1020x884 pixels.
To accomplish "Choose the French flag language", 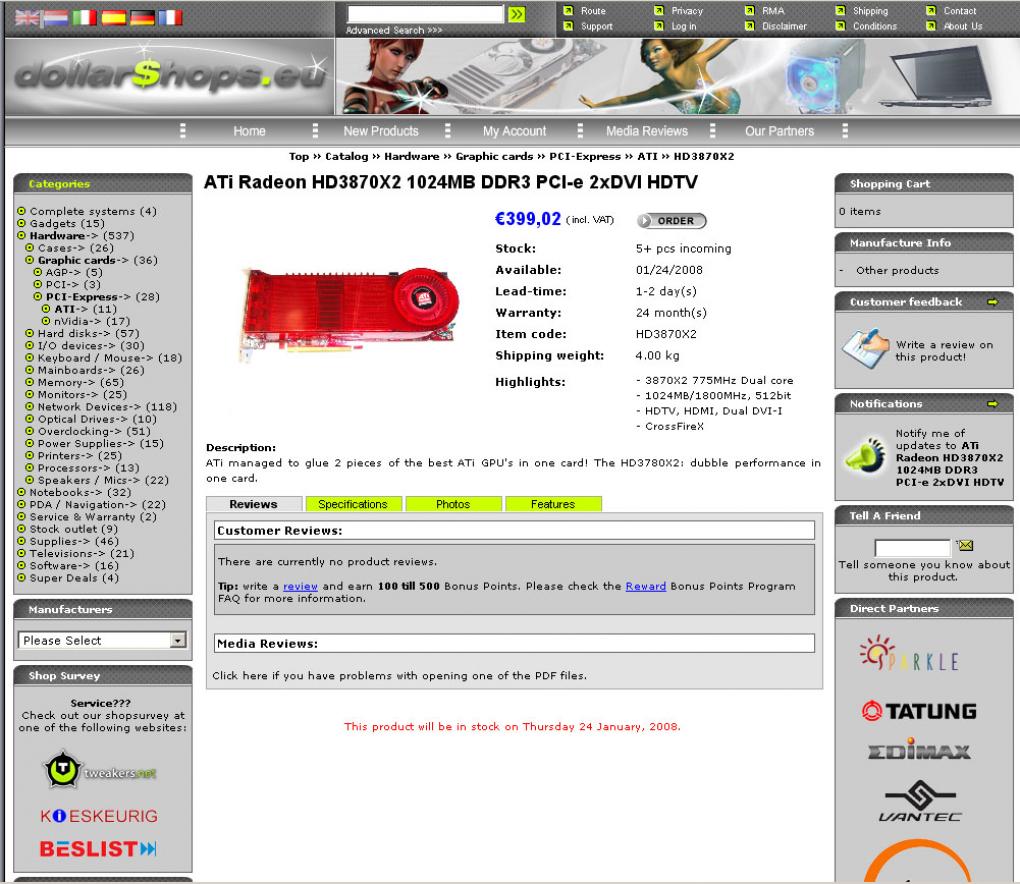I will coord(170,18).
